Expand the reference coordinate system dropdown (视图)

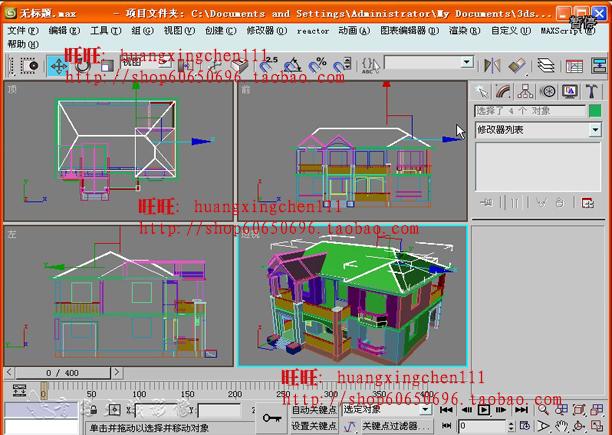click(x=166, y=62)
